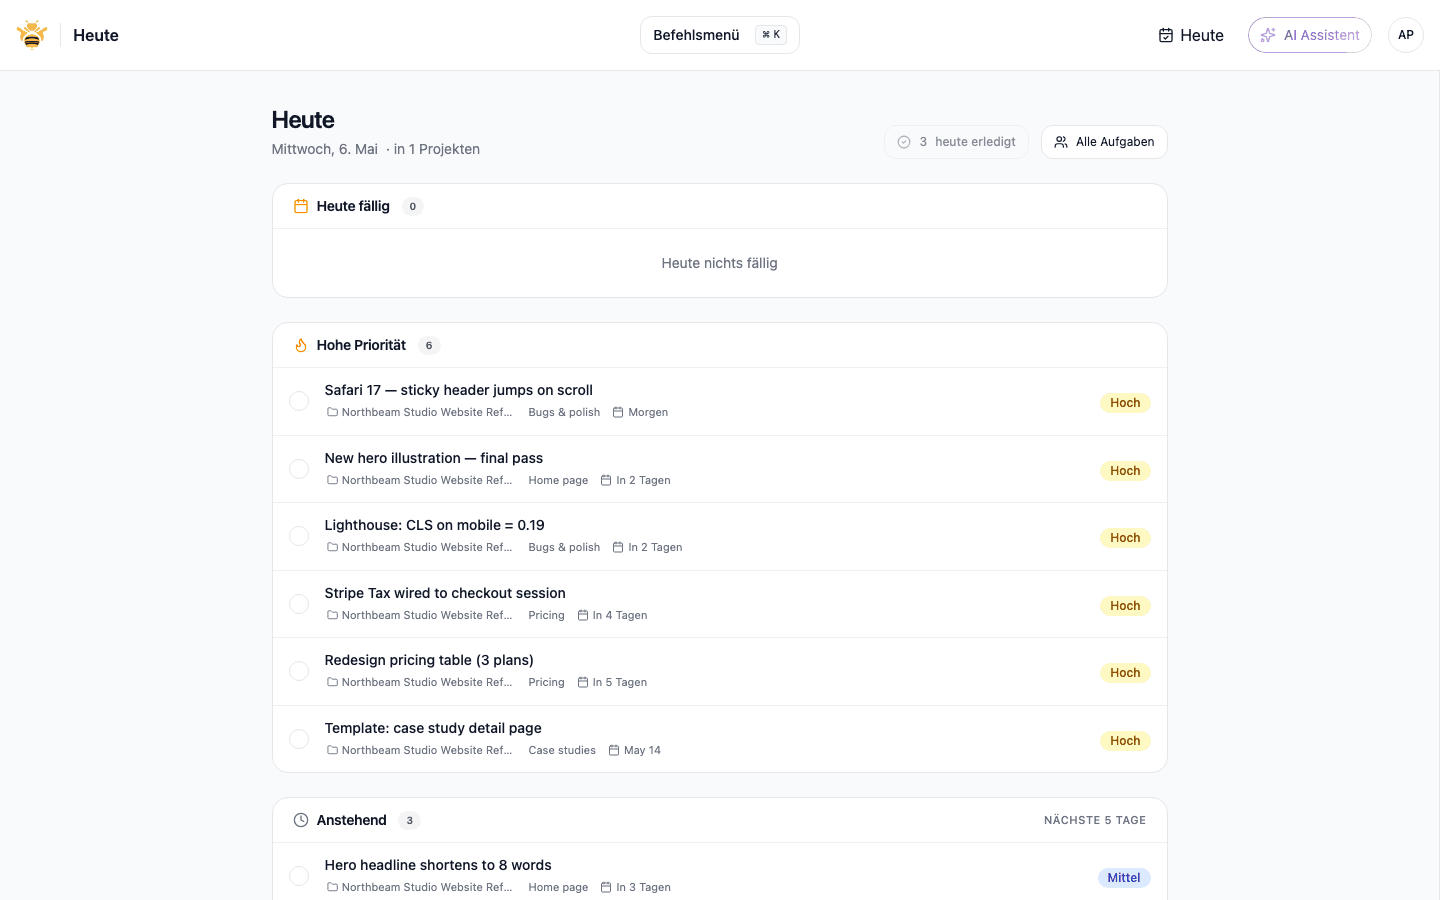
Task: Open Stripe Tax wired to checkout session
Action: tap(445, 593)
